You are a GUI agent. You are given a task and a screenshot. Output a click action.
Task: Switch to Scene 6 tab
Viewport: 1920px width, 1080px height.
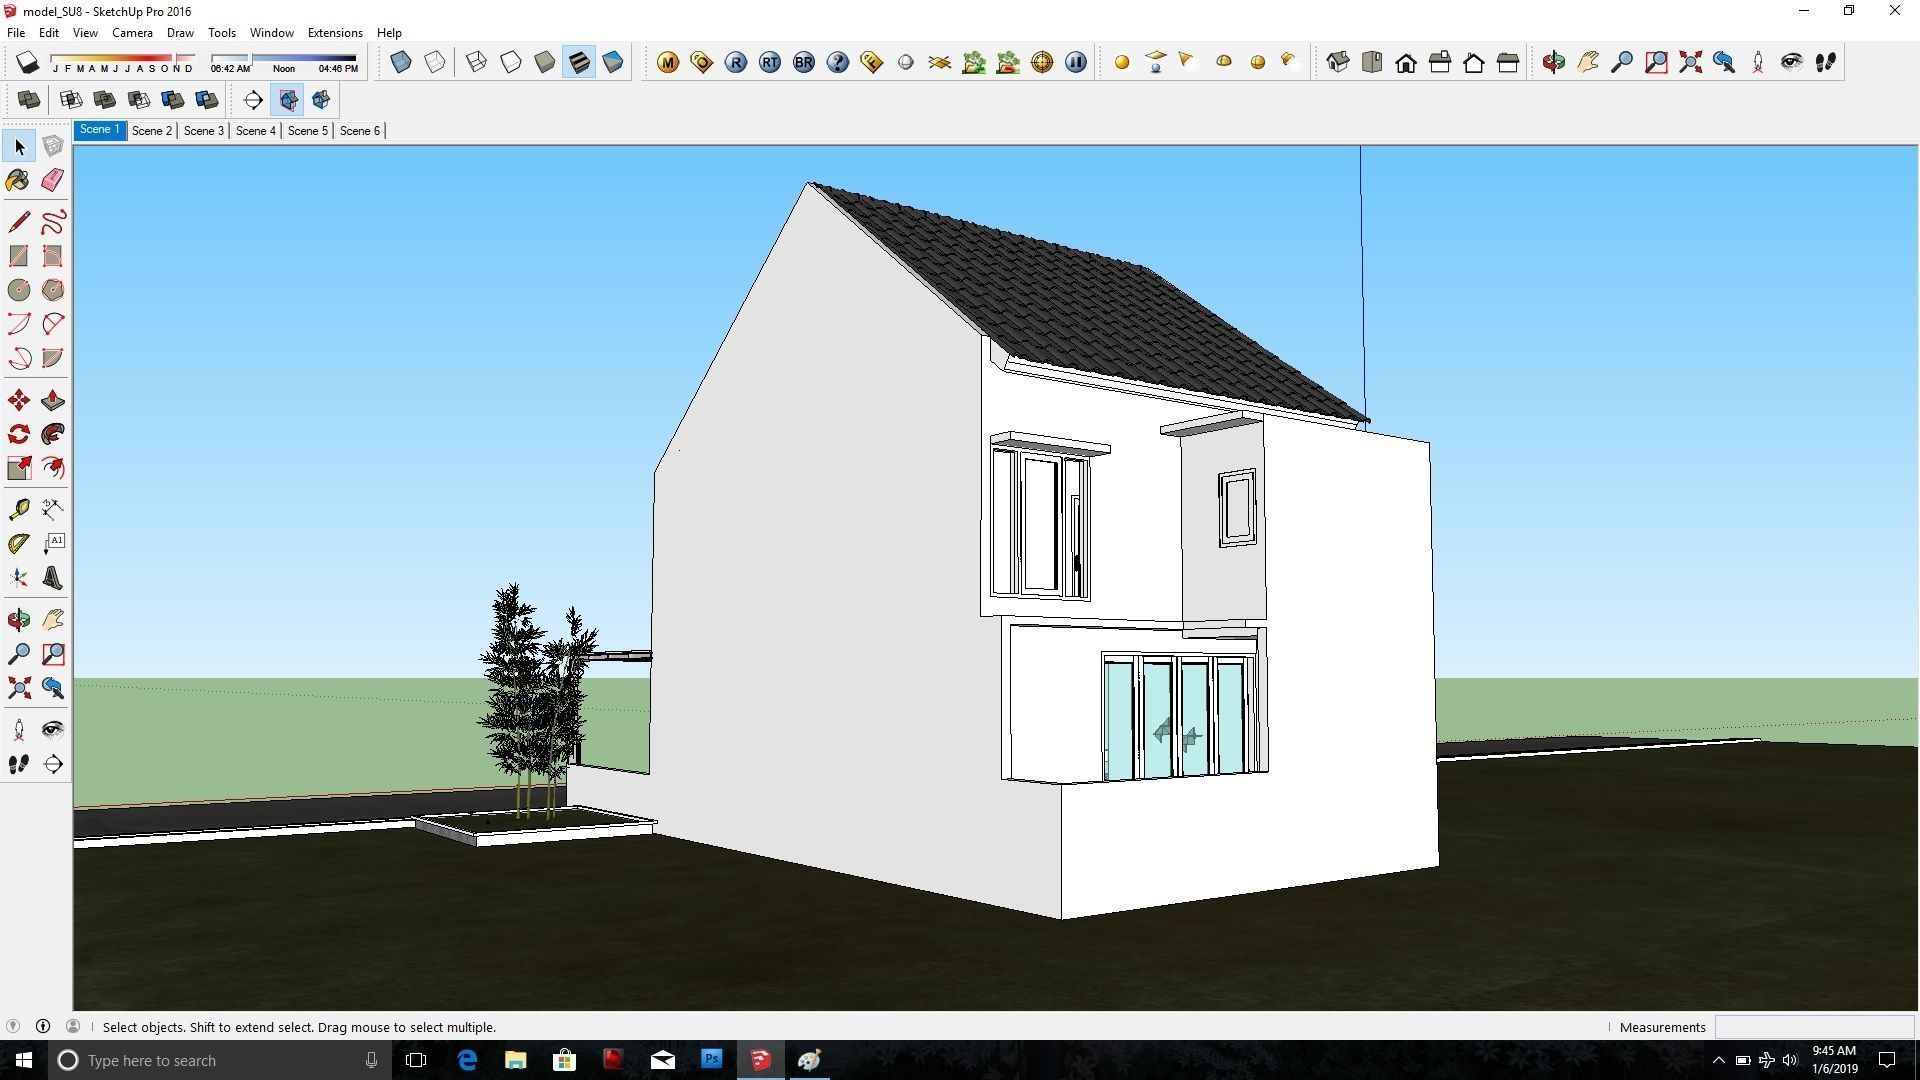360,130
